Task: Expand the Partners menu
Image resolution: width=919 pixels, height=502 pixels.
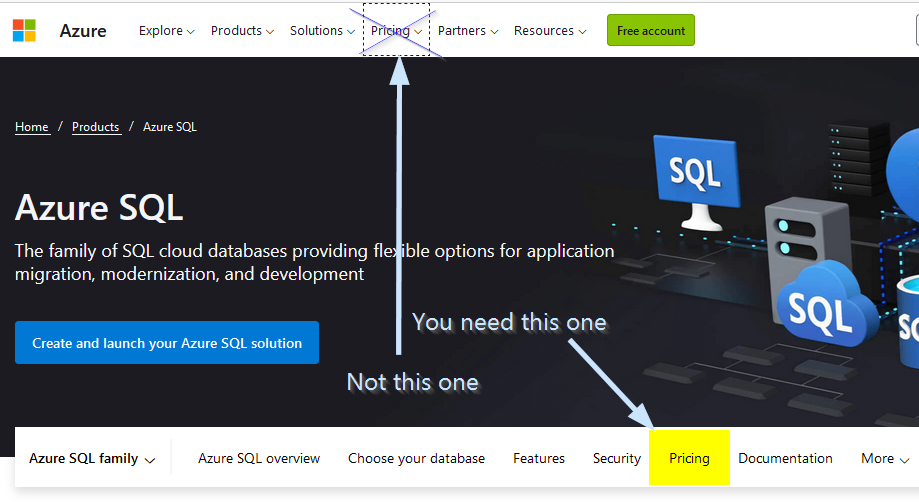Action: click(x=468, y=30)
